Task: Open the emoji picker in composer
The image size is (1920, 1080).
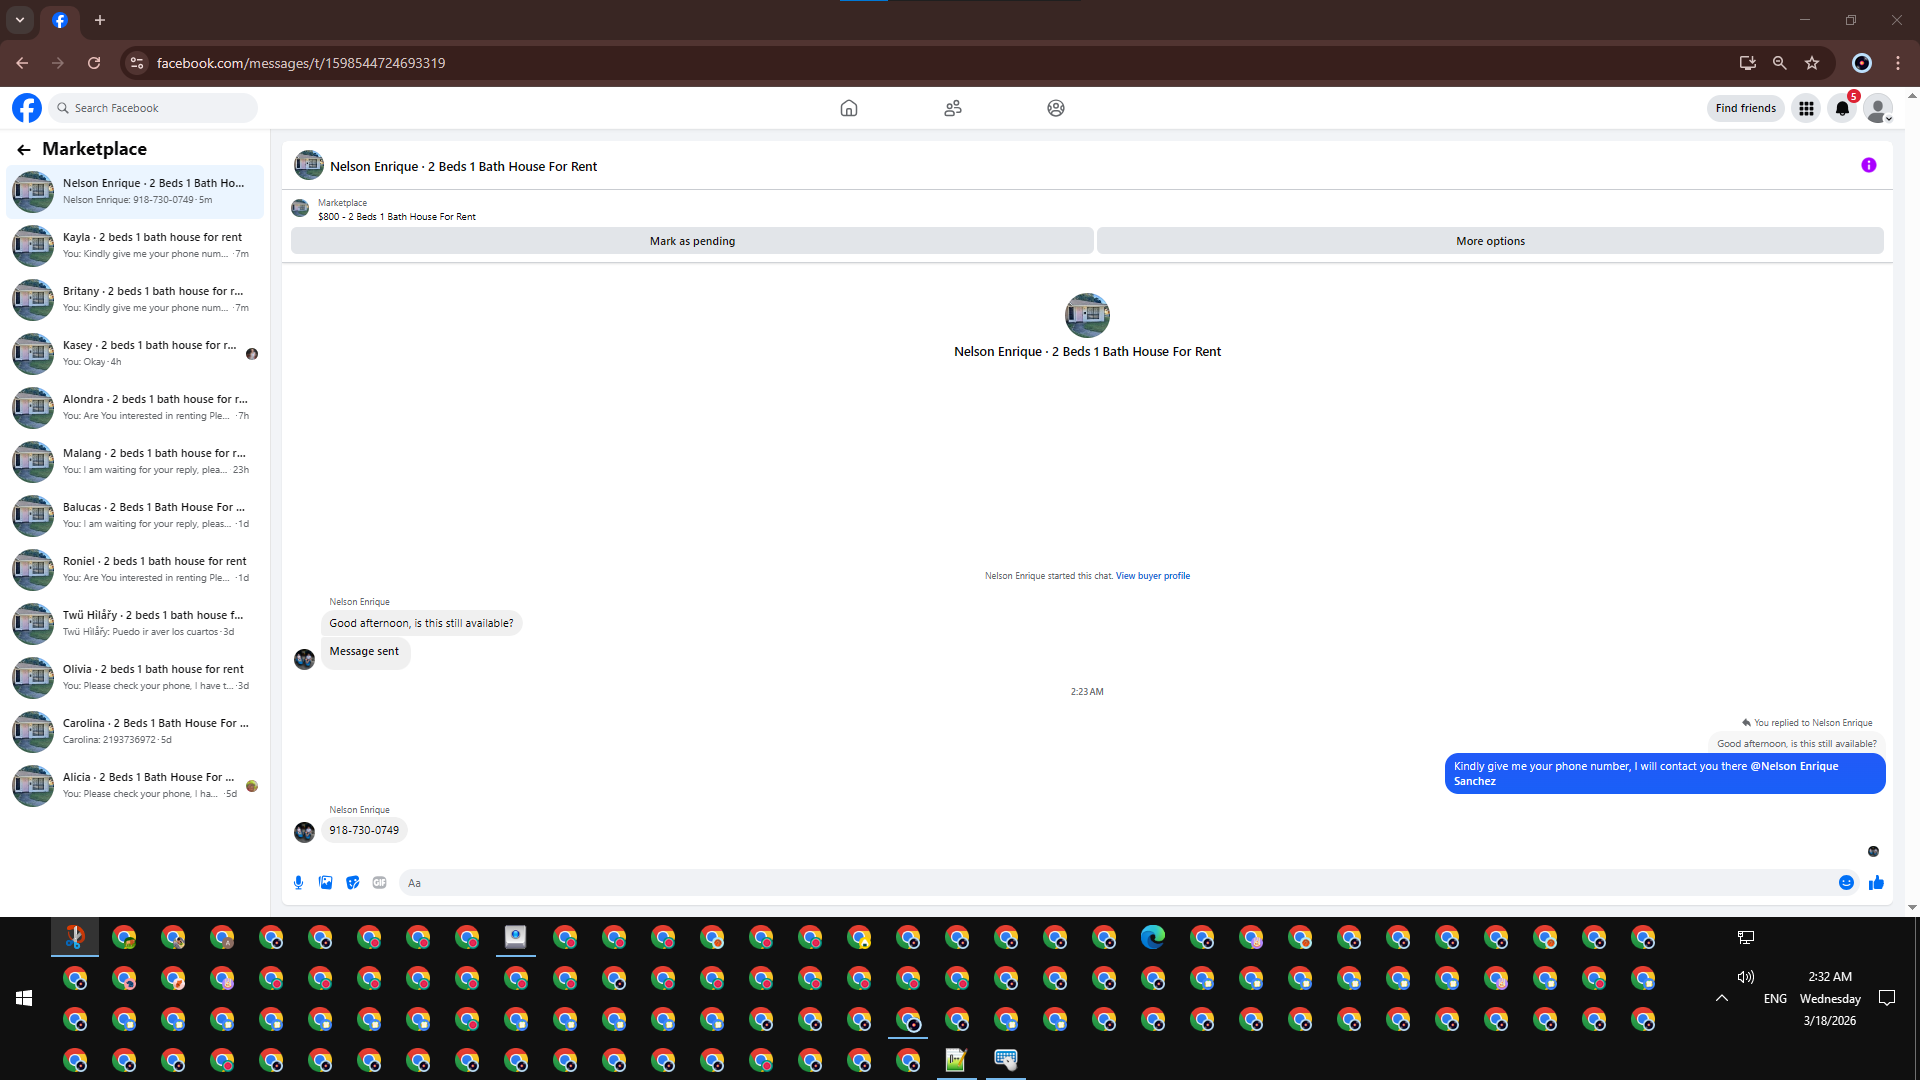Action: click(1846, 883)
